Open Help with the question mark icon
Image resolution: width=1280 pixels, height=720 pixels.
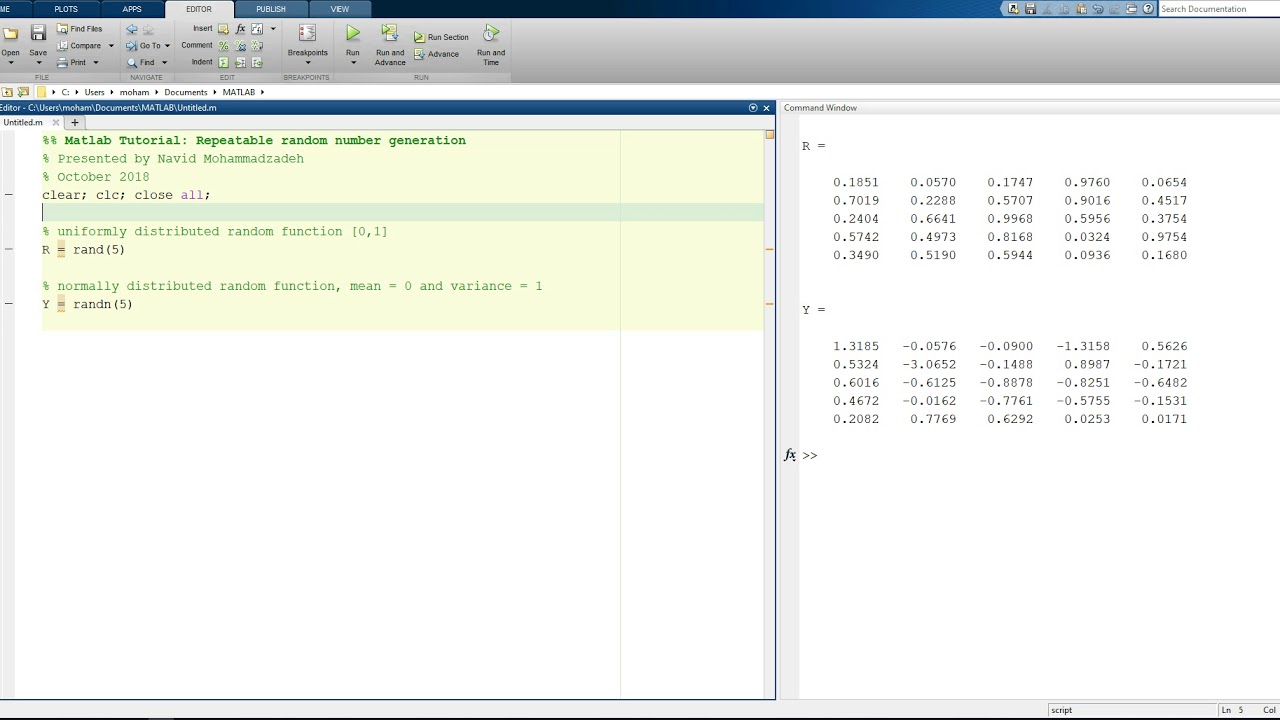[x=1149, y=9]
